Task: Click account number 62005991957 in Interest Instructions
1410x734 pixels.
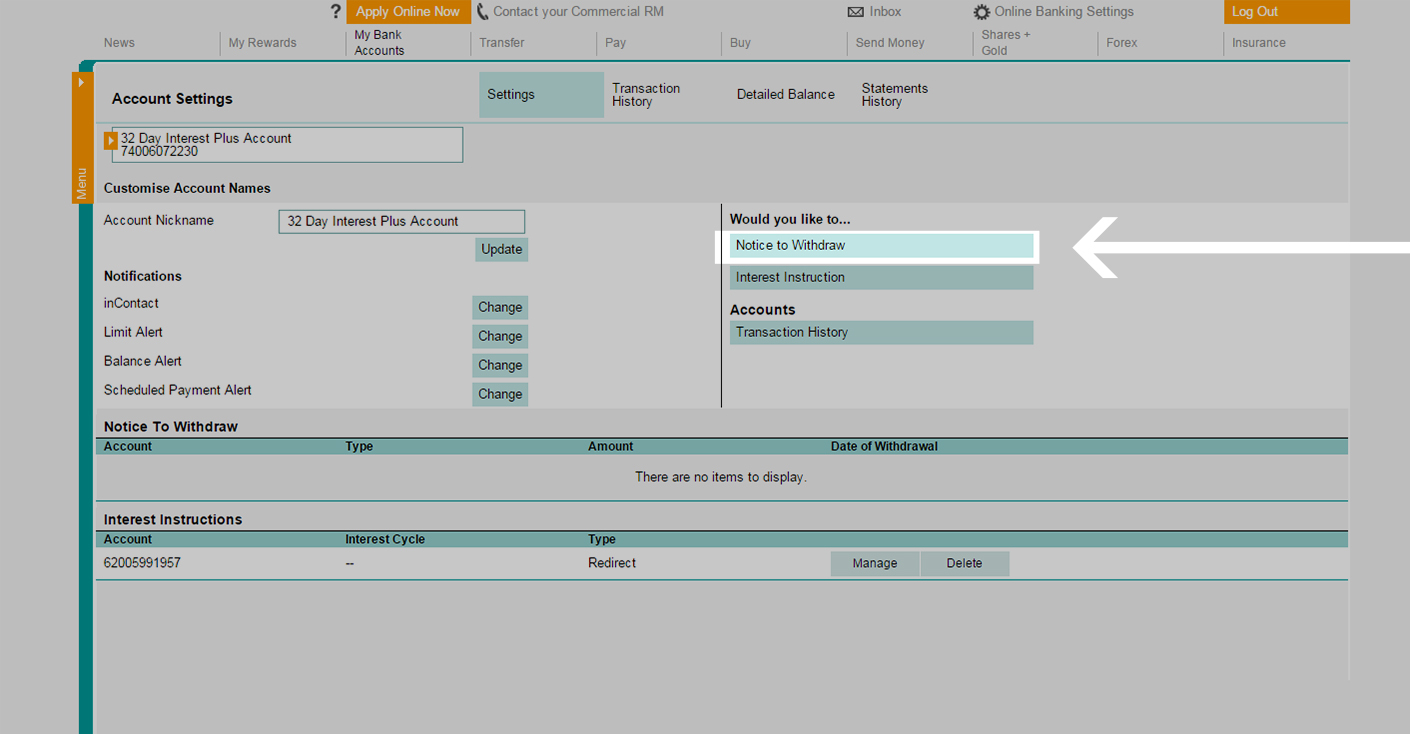Action: pos(142,563)
